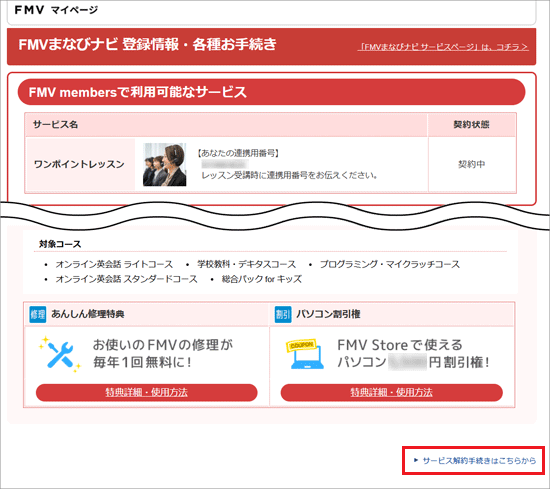The image size is (550, 489).
Task: Click 総合パック for キッズ item
Action: (262, 279)
